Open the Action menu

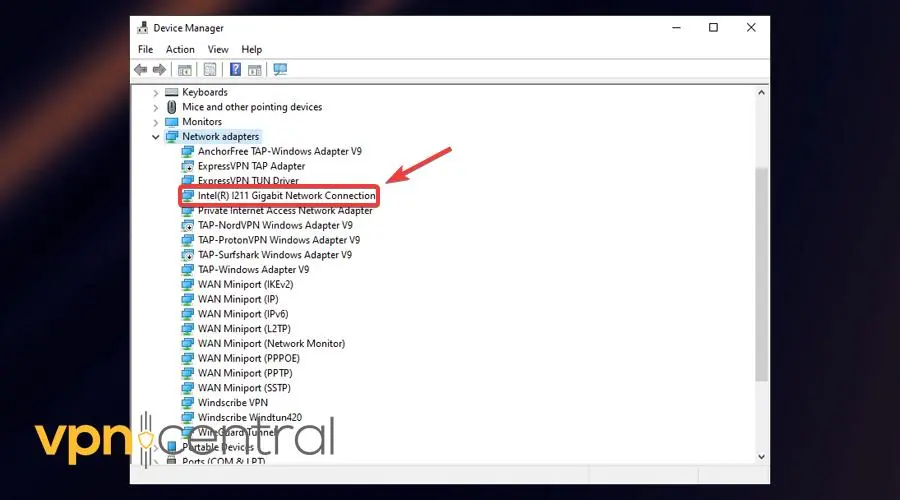(180, 49)
